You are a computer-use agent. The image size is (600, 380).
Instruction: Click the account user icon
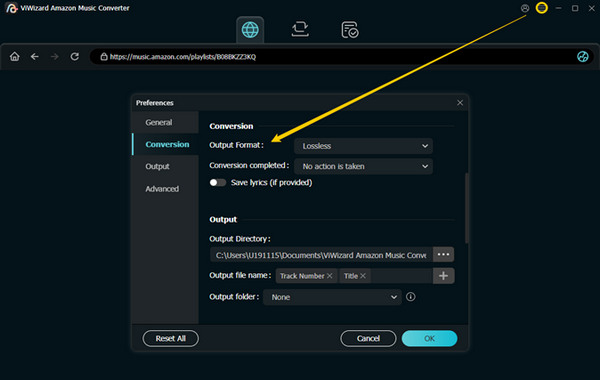(x=525, y=8)
